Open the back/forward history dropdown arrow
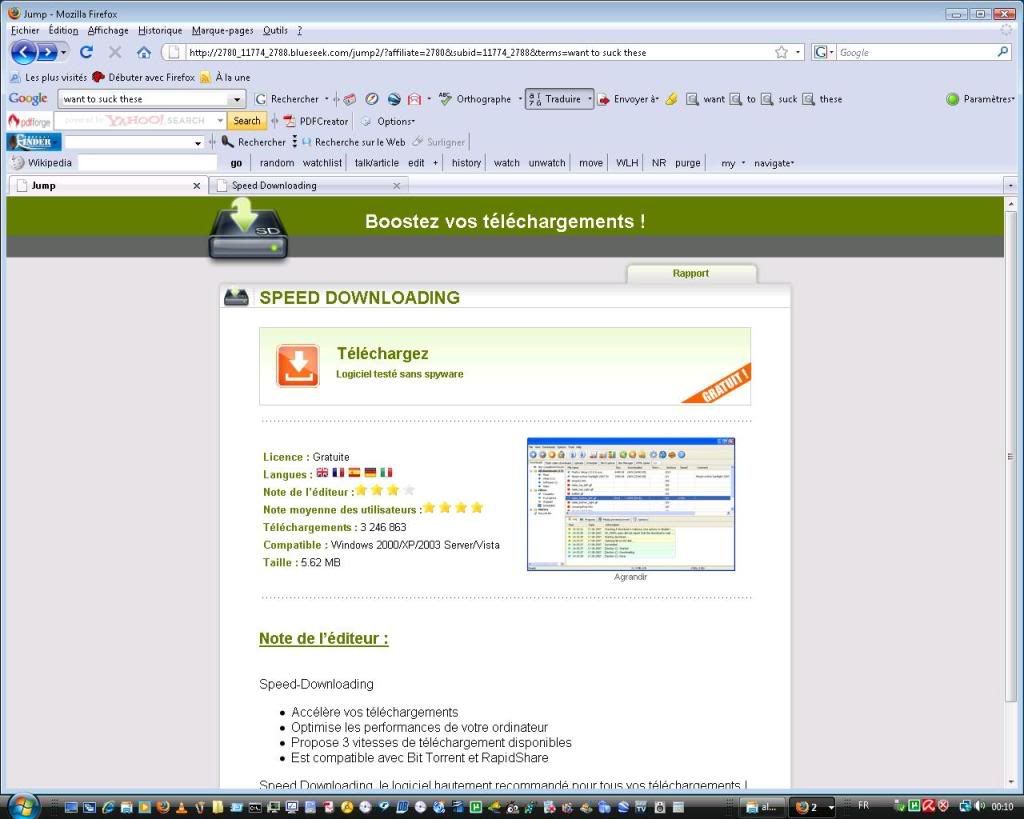This screenshot has height=819, width=1024. click(x=63, y=53)
